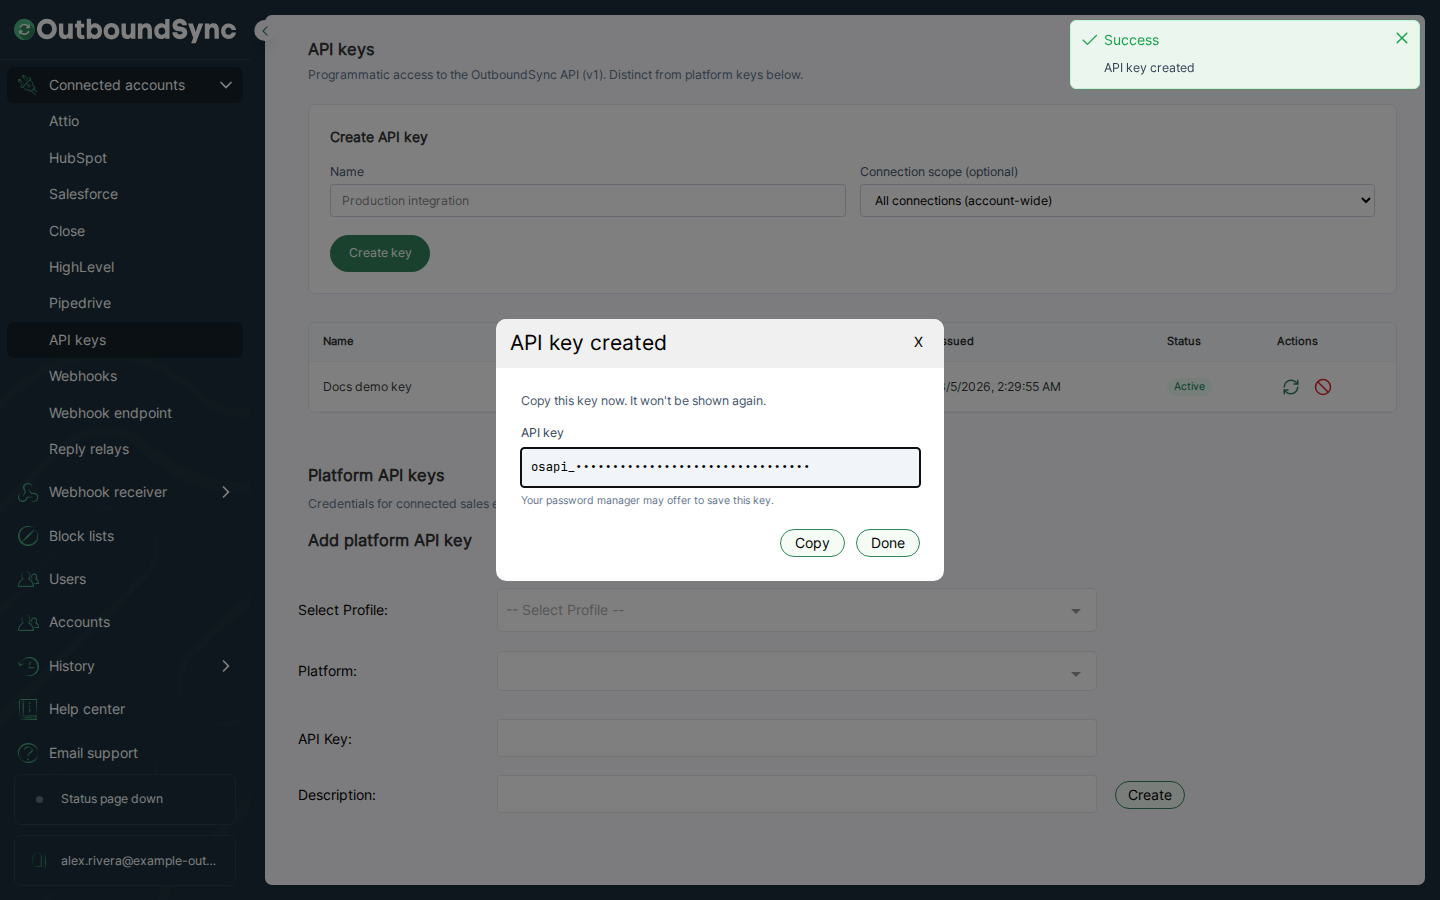
Task: Click the Description input field
Action: pyautogui.click(x=797, y=794)
